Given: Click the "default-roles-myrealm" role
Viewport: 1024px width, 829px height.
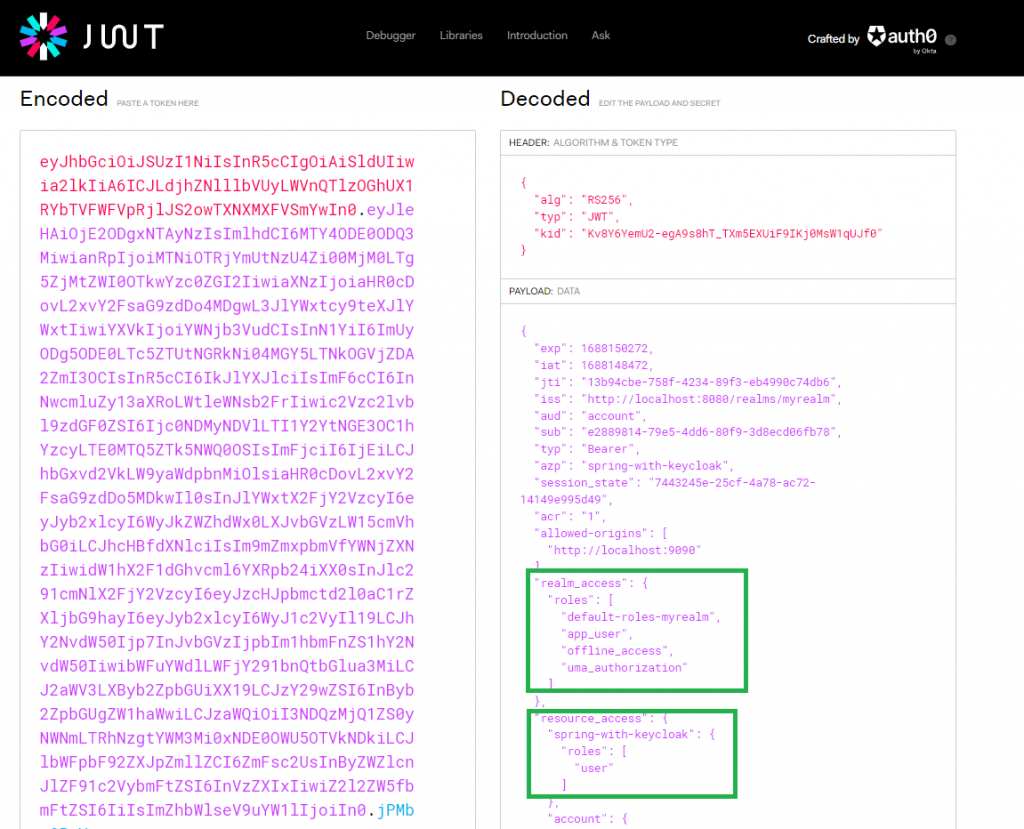Looking at the screenshot, I should coord(637,617).
